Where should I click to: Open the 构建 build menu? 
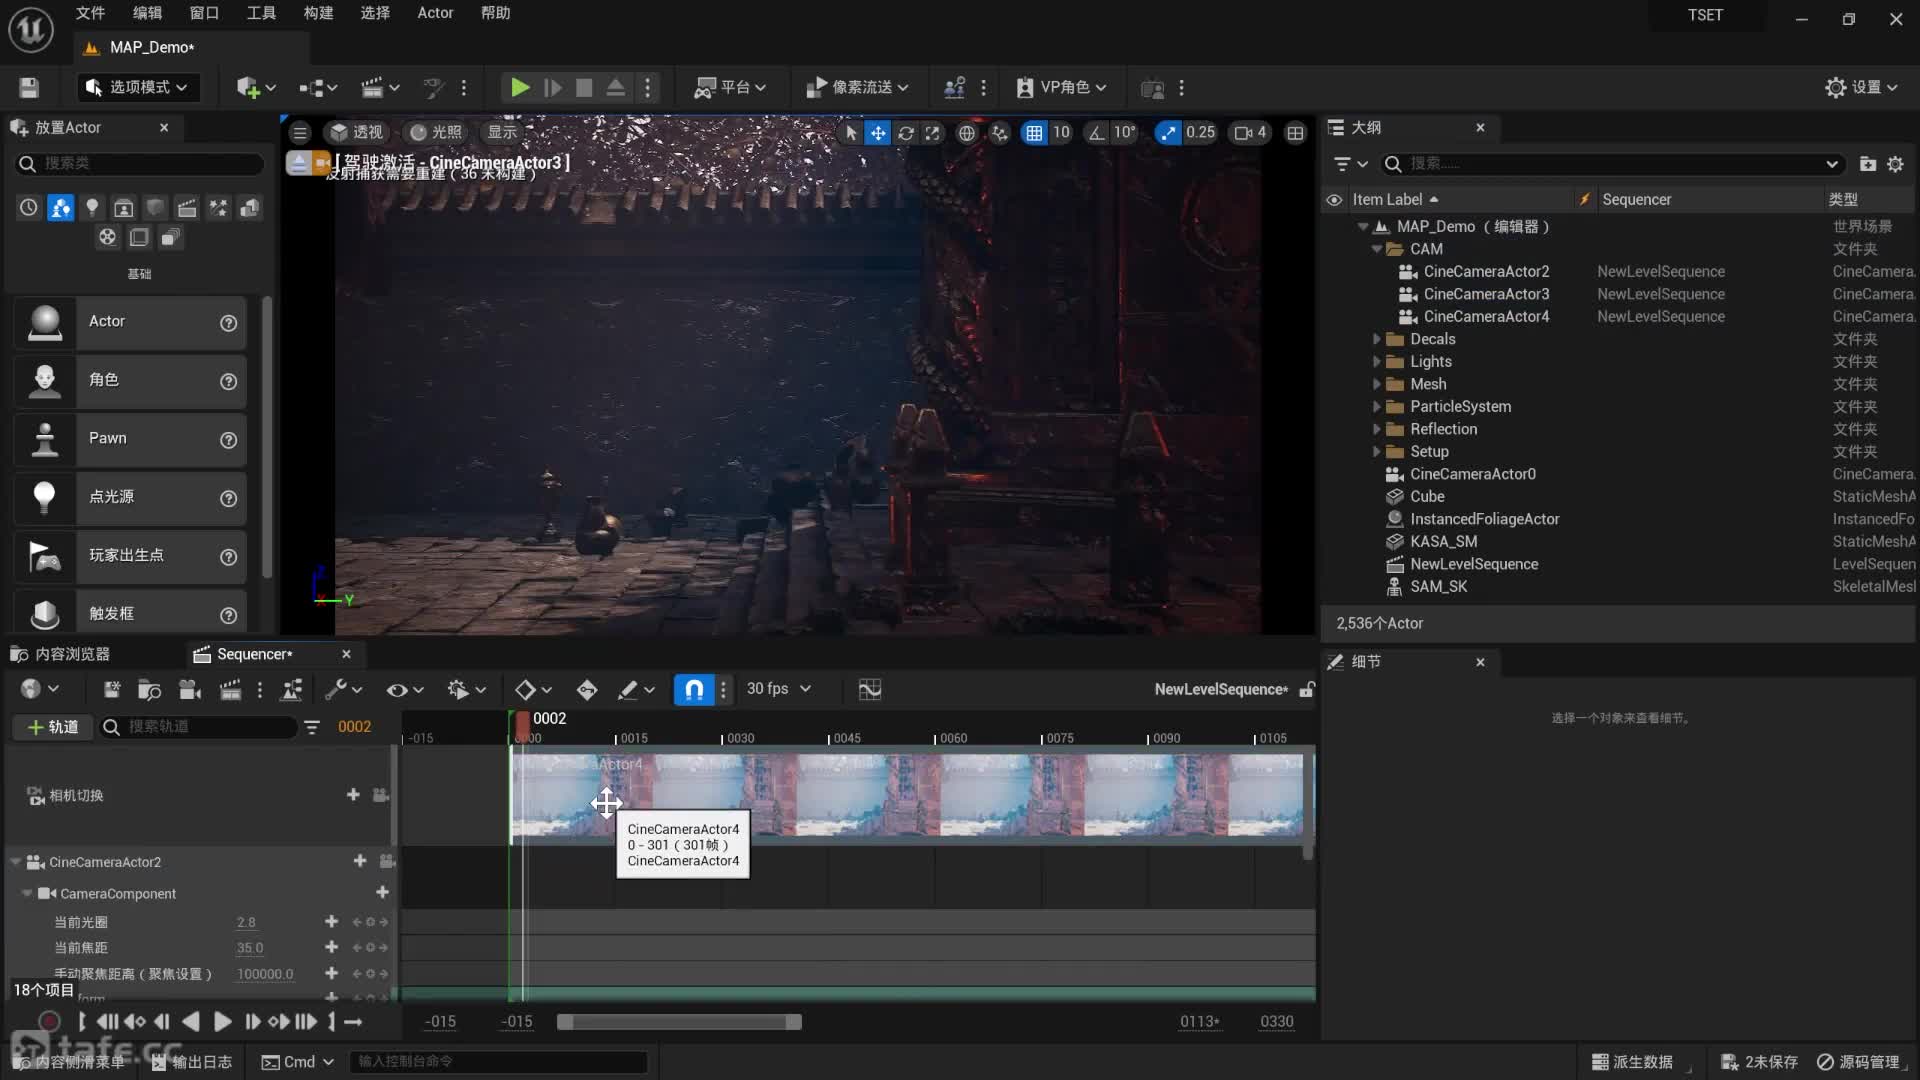pos(318,13)
